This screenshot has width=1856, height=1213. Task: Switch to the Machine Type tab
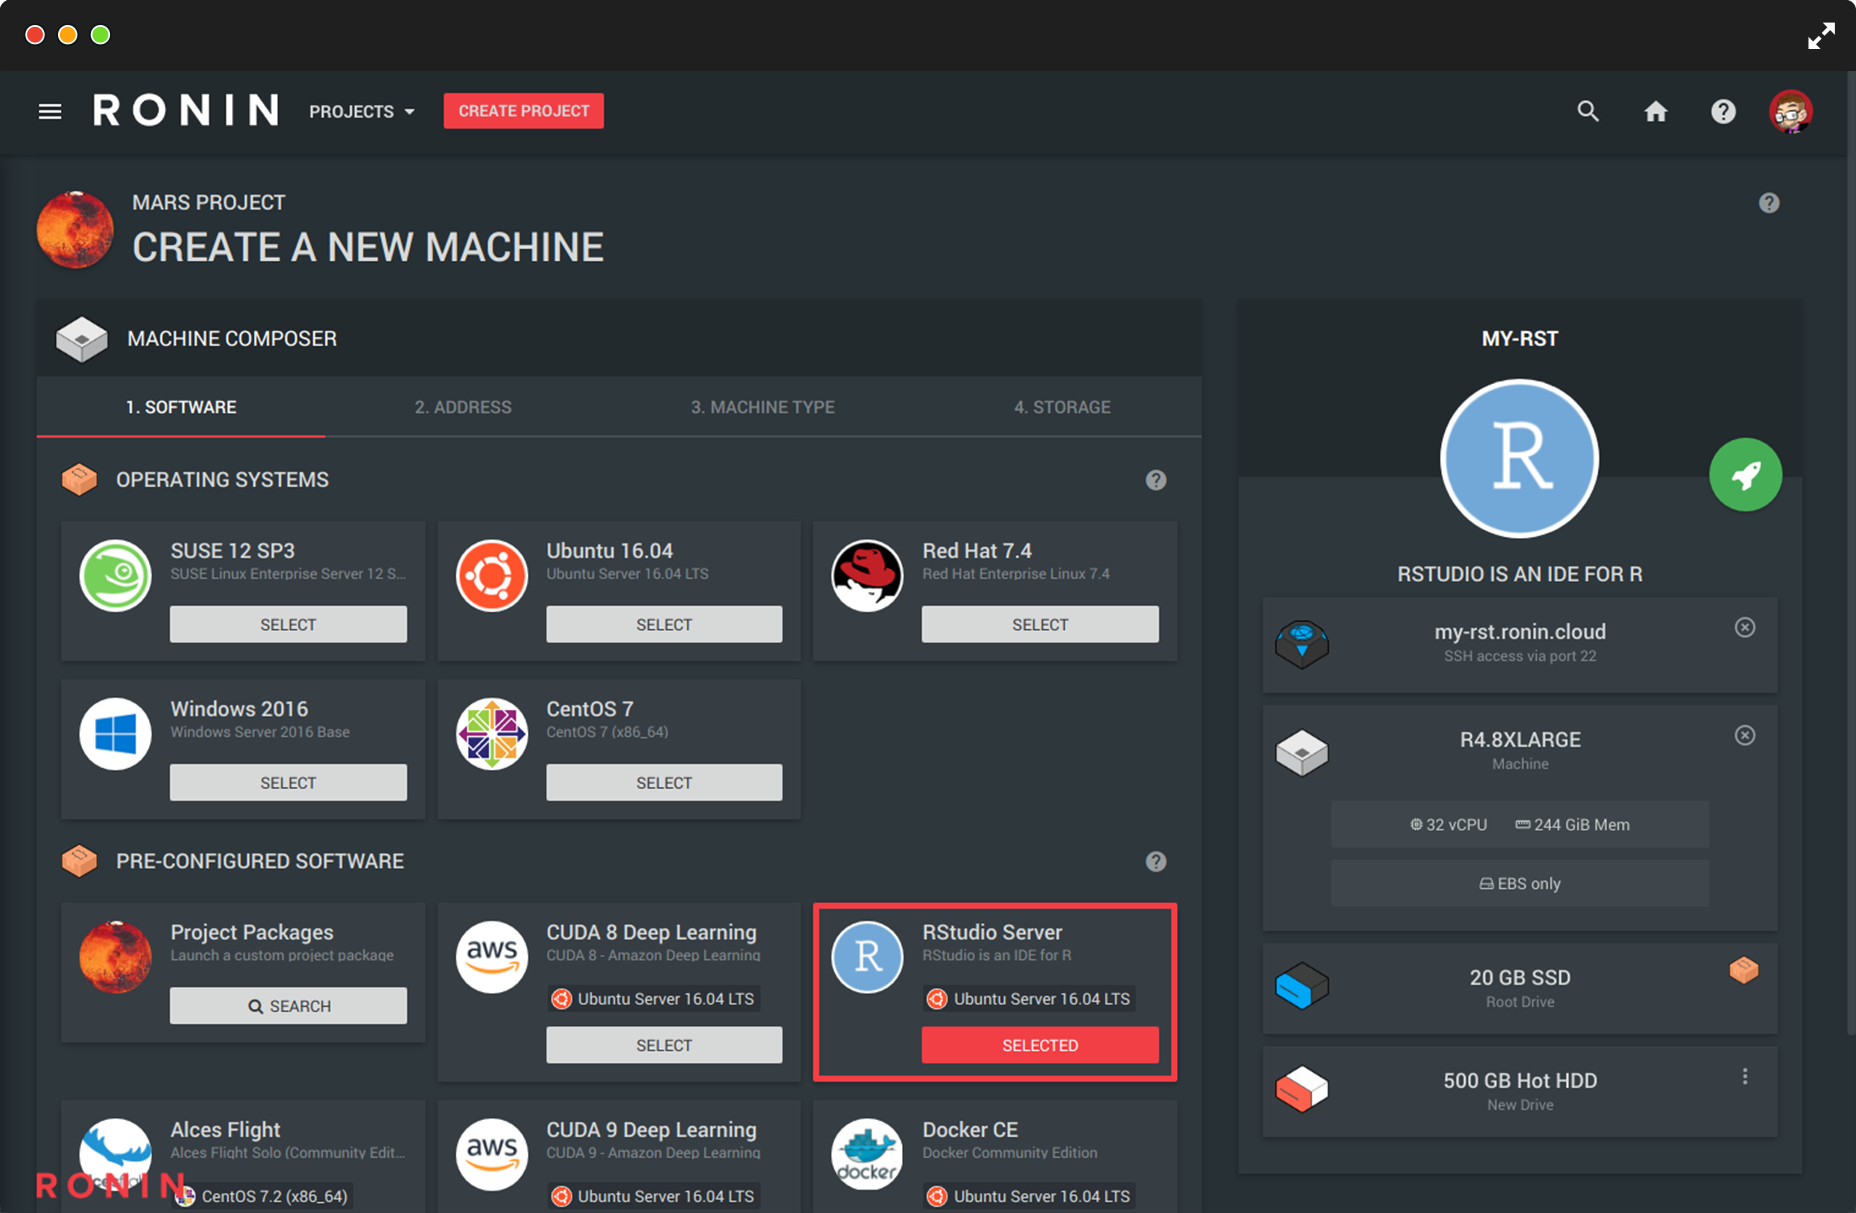[x=762, y=407]
